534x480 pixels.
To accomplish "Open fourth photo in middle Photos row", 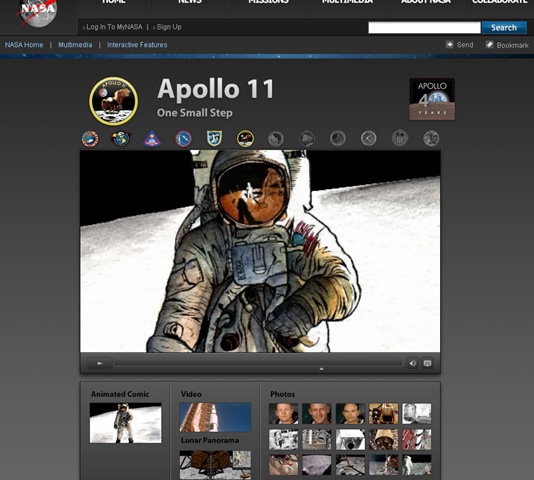I will tap(383, 439).
